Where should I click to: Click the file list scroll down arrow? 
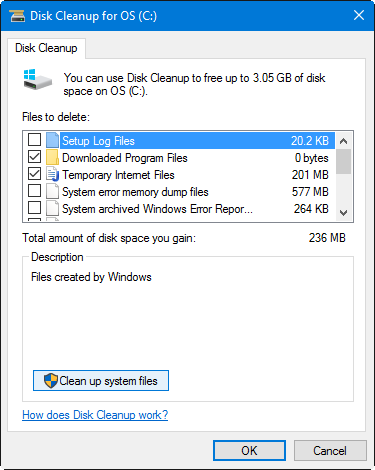[x=344, y=212]
